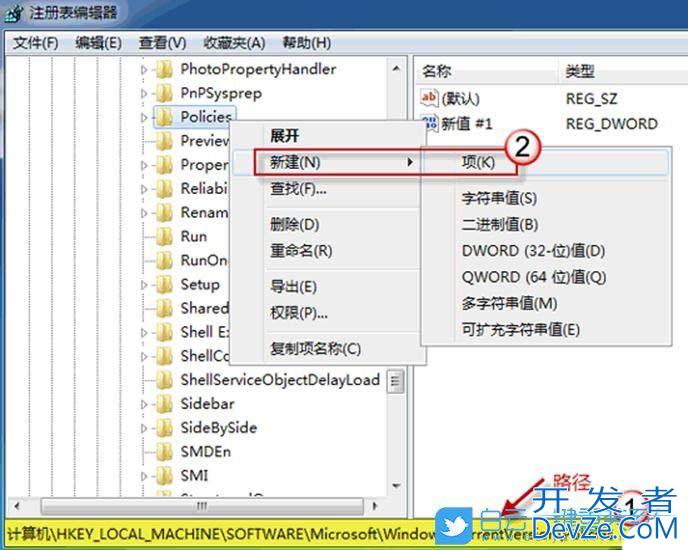Open the 帮助(H) menu

tap(307, 43)
